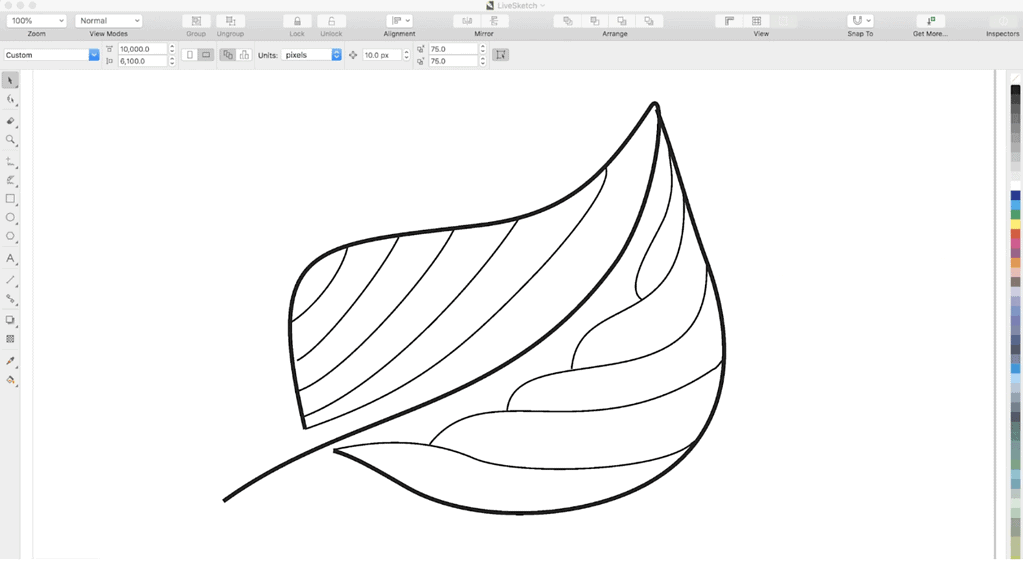
Task: Click the Lock toolbar icon
Action: point(297,21)
